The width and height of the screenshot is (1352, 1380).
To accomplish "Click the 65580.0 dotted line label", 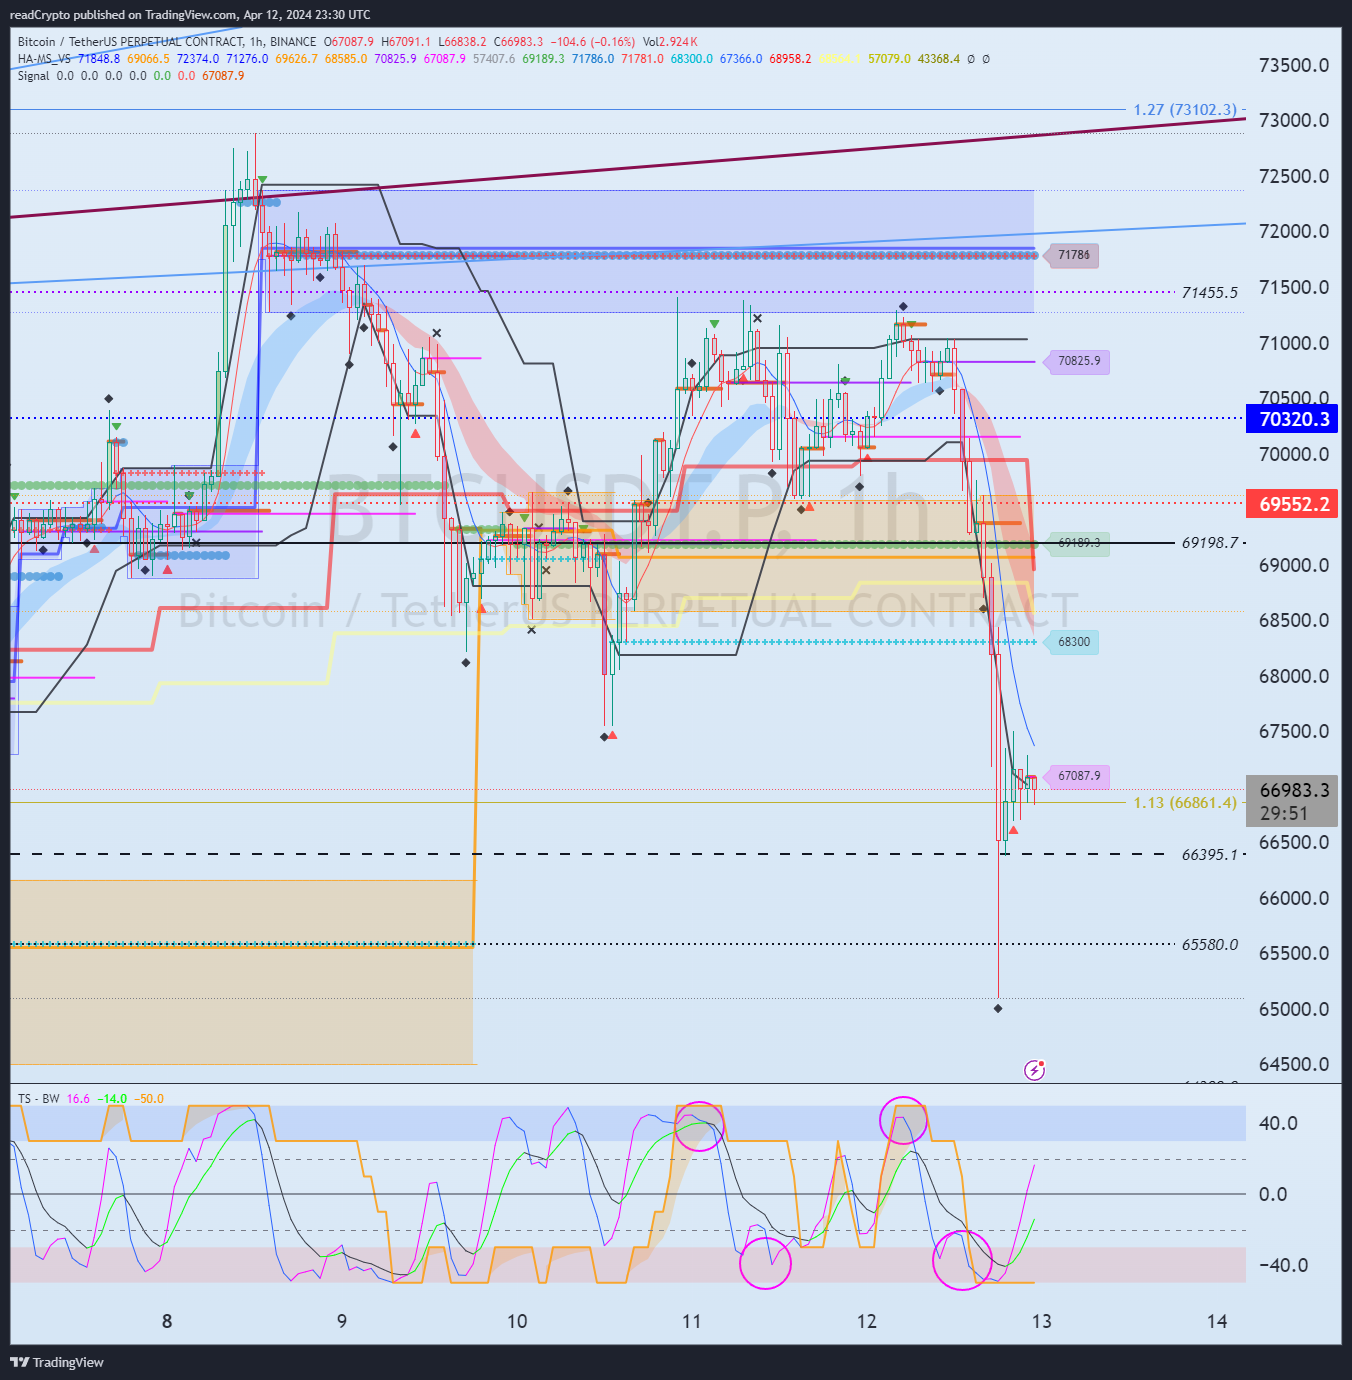I will pyautogui.click(x=1210, y=945).
